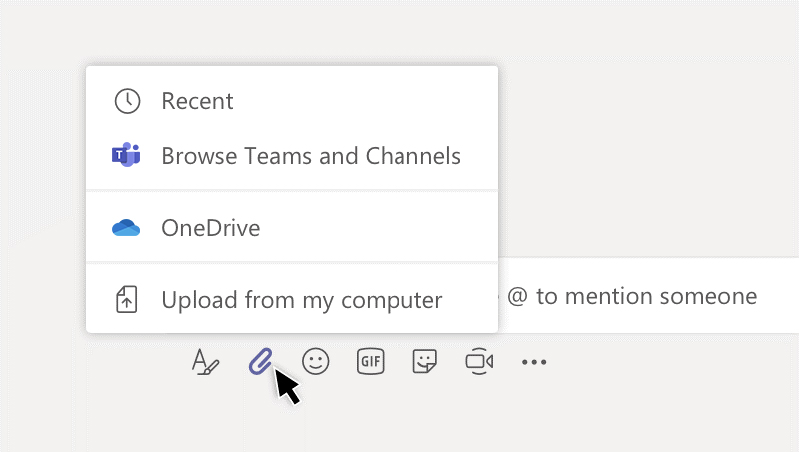Click the upload file arrow icon
Screen dimensions: 799x452
[x=126, y=299]
